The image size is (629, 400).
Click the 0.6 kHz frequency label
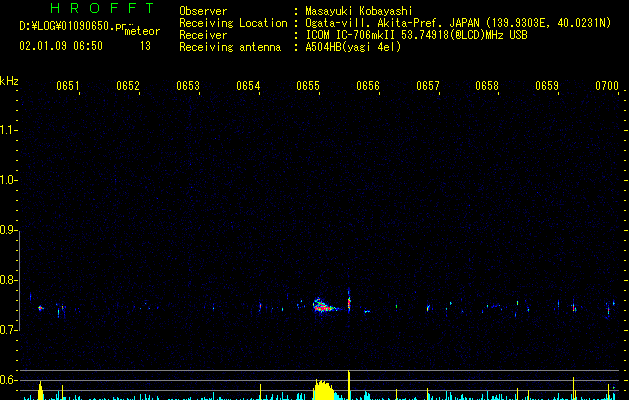click(8, 380)
